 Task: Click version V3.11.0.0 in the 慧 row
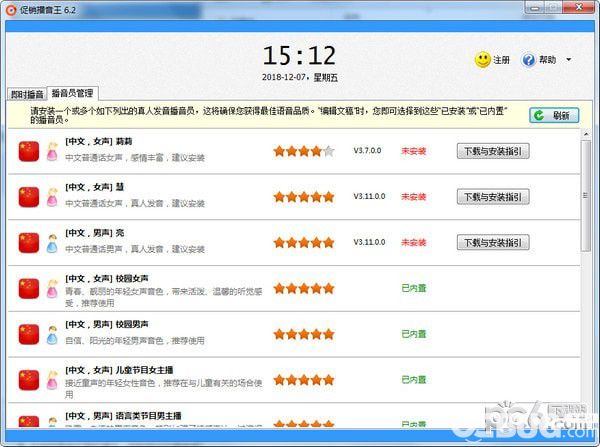369,196
